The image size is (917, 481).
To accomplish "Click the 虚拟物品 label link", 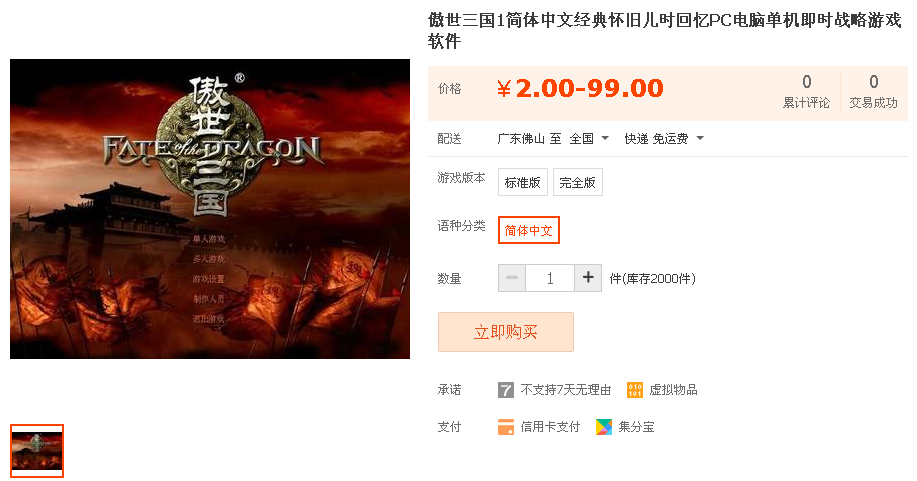I will [673, 390].
